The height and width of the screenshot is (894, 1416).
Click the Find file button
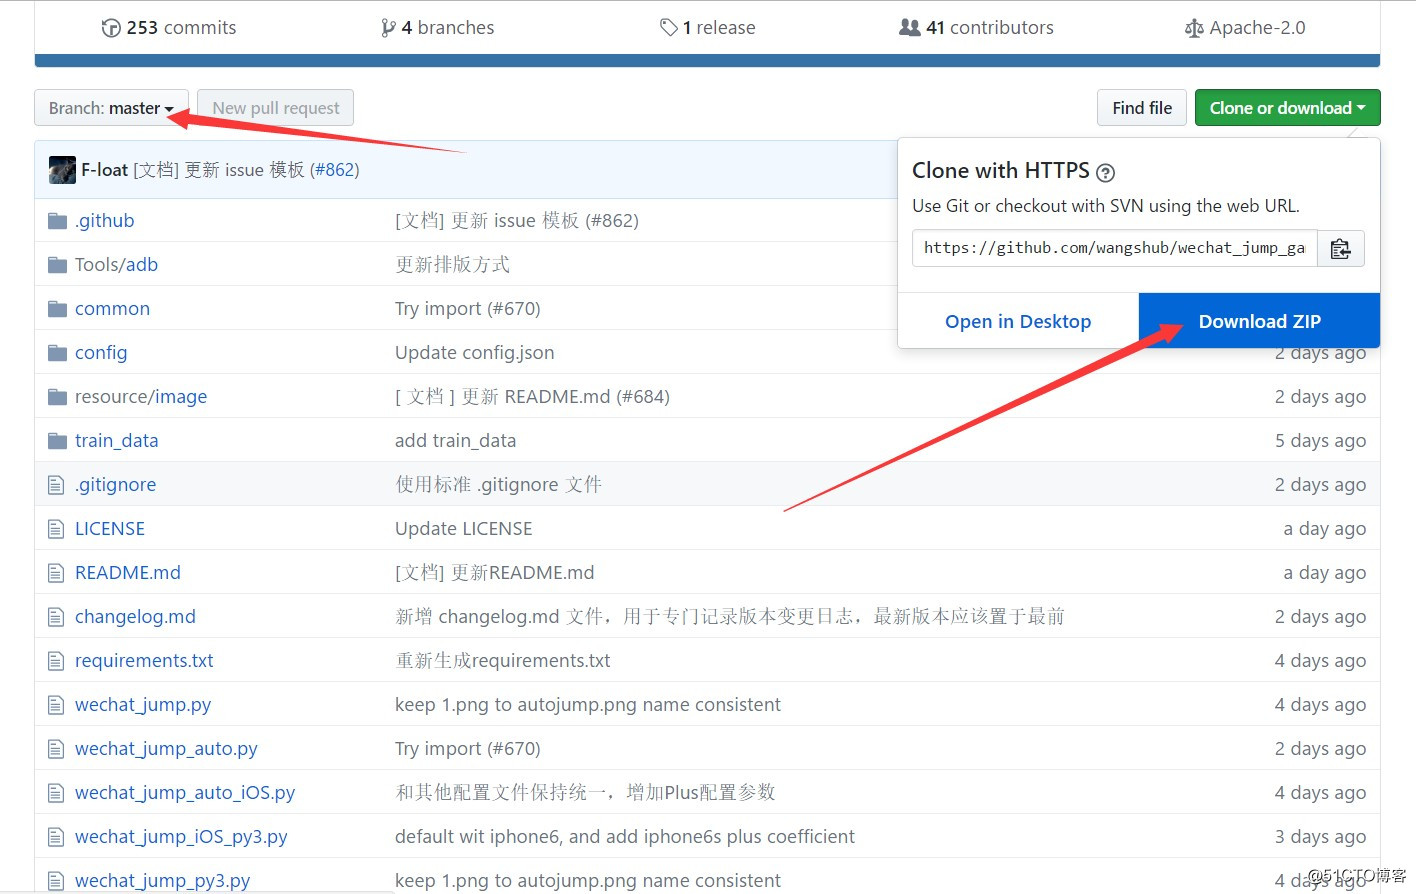(1142, 108)
